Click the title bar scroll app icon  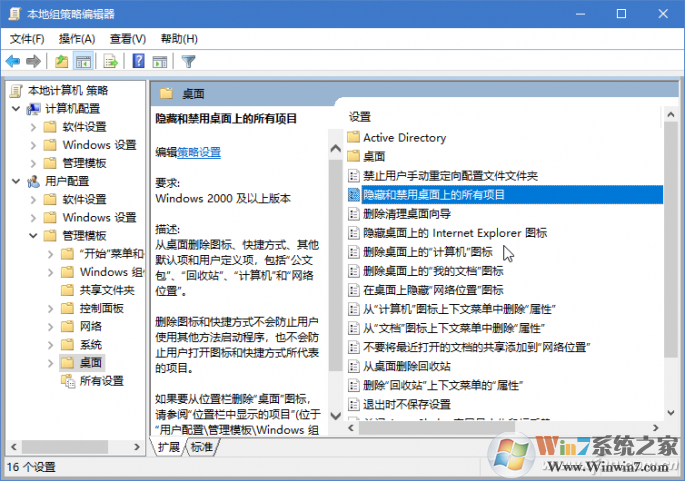point(15,14)
